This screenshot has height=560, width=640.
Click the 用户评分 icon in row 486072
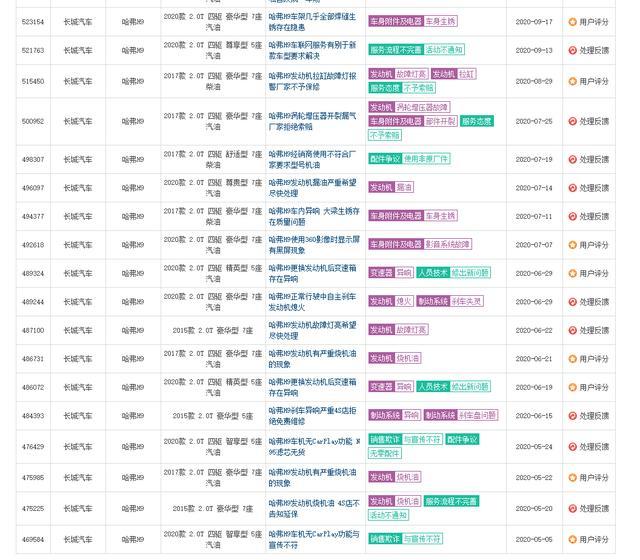point(573,387)
